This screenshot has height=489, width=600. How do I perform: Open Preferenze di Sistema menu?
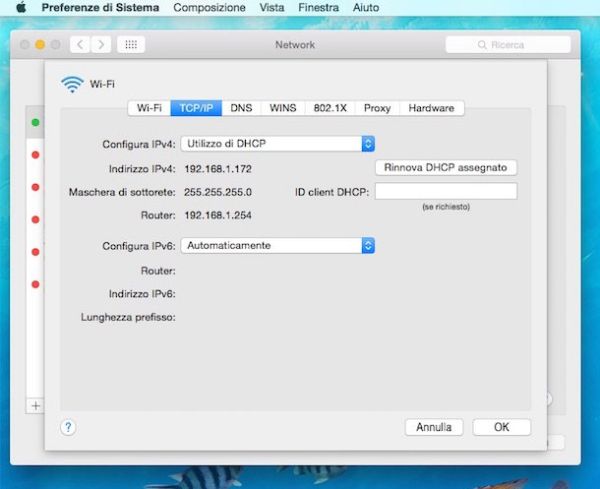pos(100,7)
